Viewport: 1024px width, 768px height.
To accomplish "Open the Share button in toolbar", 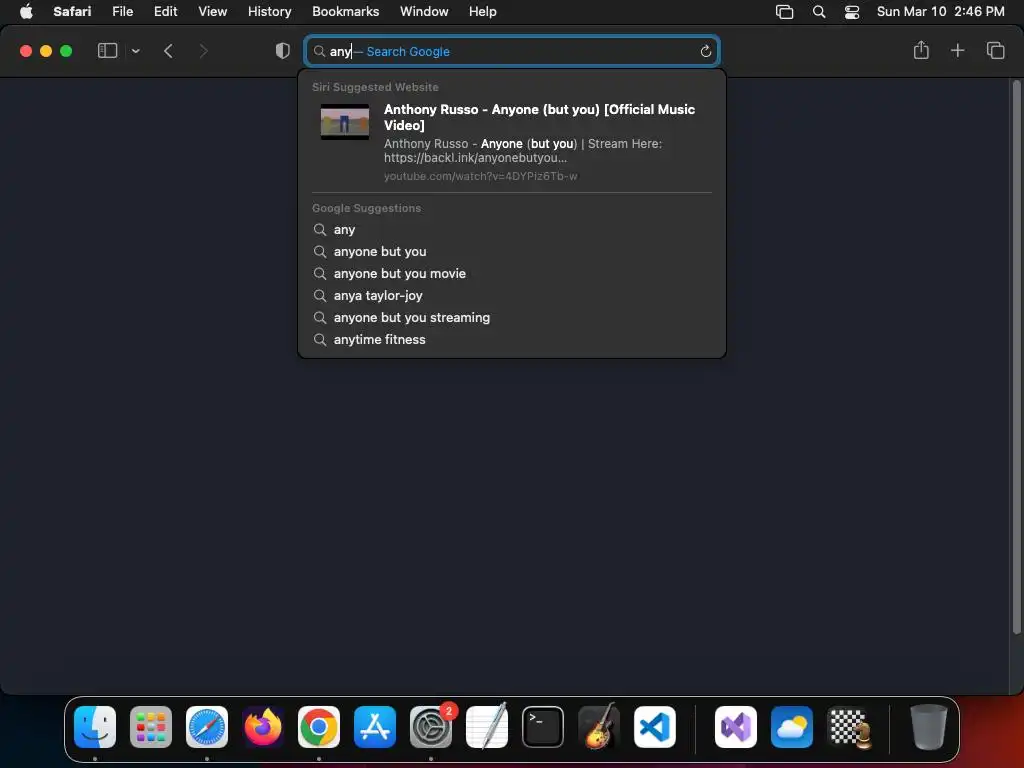I will 921,50.
